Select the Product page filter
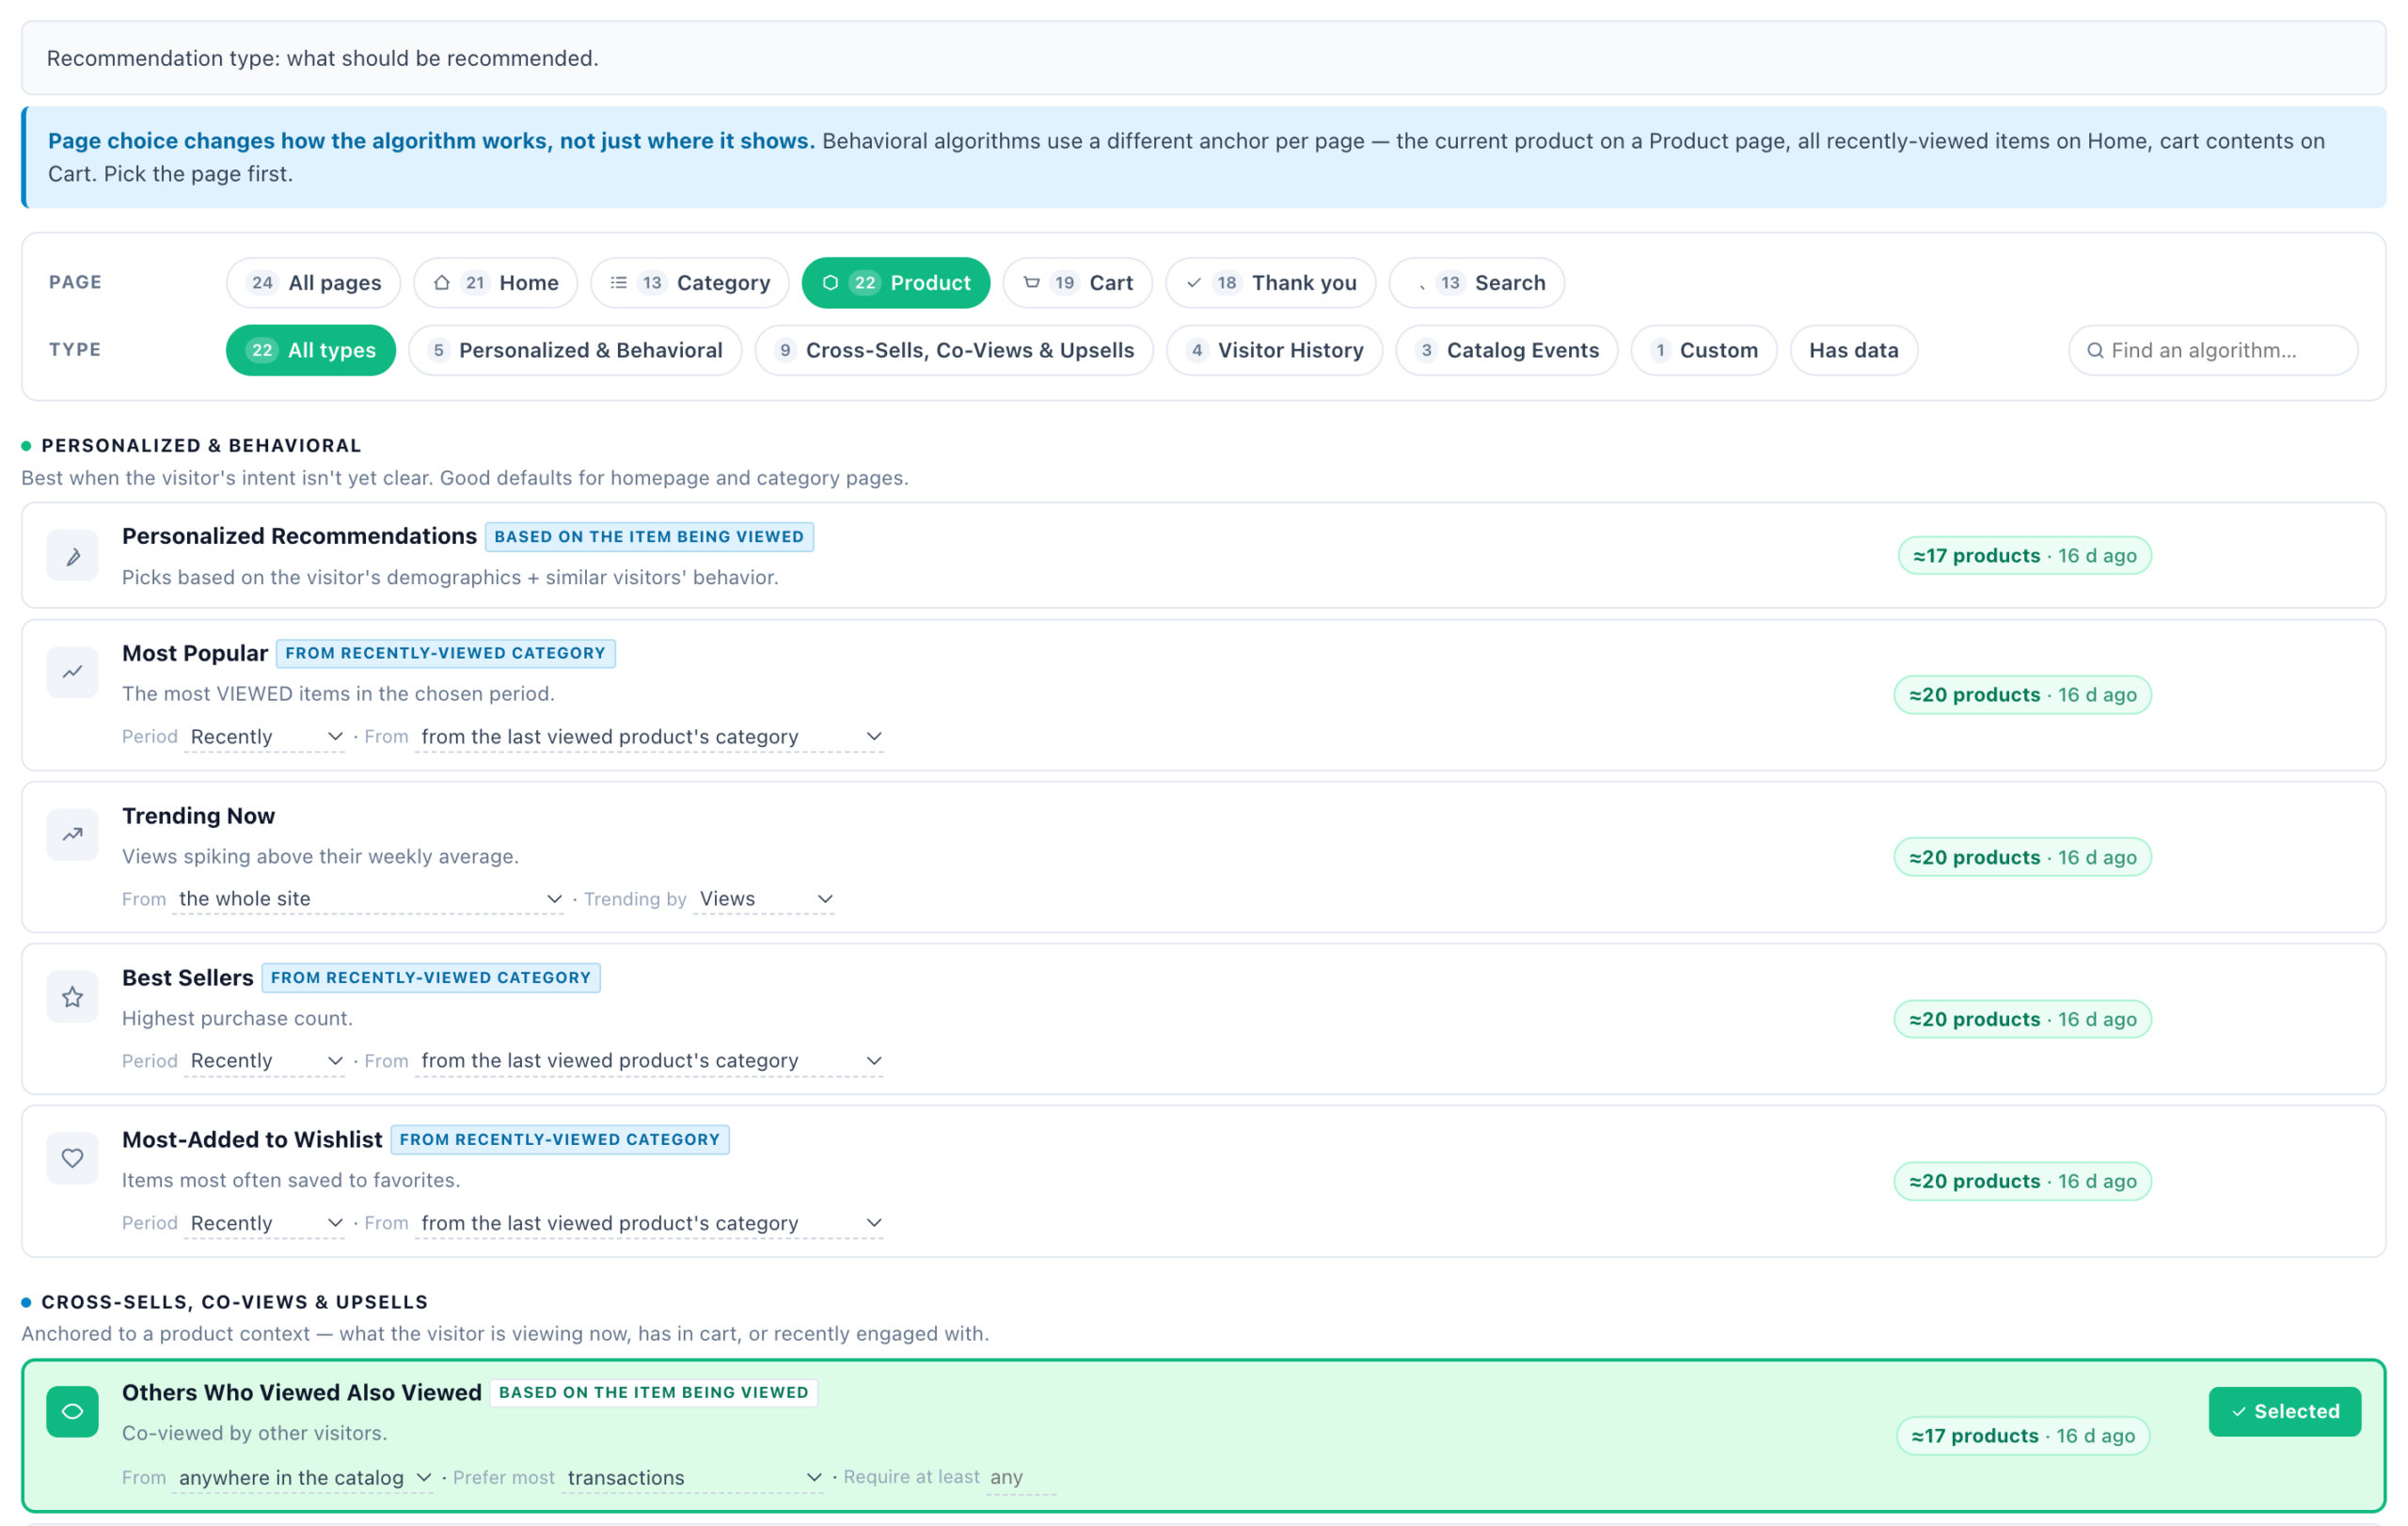The height and width of the screenshot is (1526, 2408). 896,283
